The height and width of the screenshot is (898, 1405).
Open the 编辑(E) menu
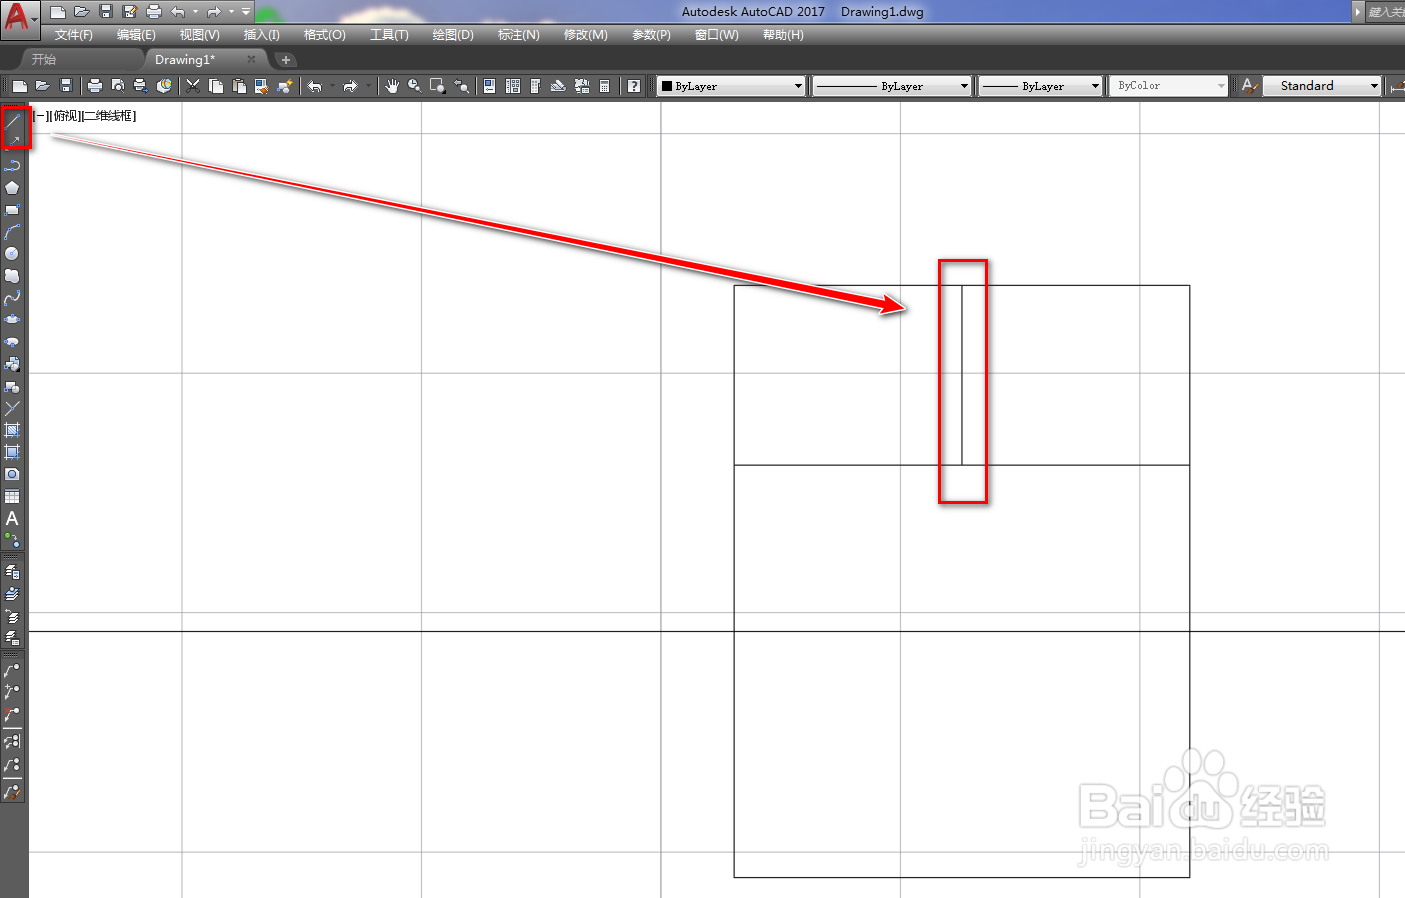coord(136,35)
